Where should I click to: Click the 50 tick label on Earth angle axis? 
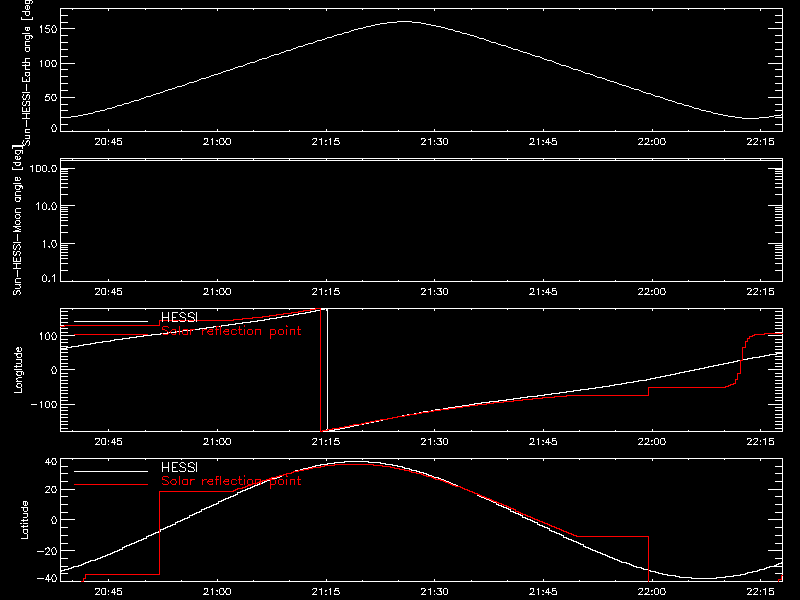(51, 98)
